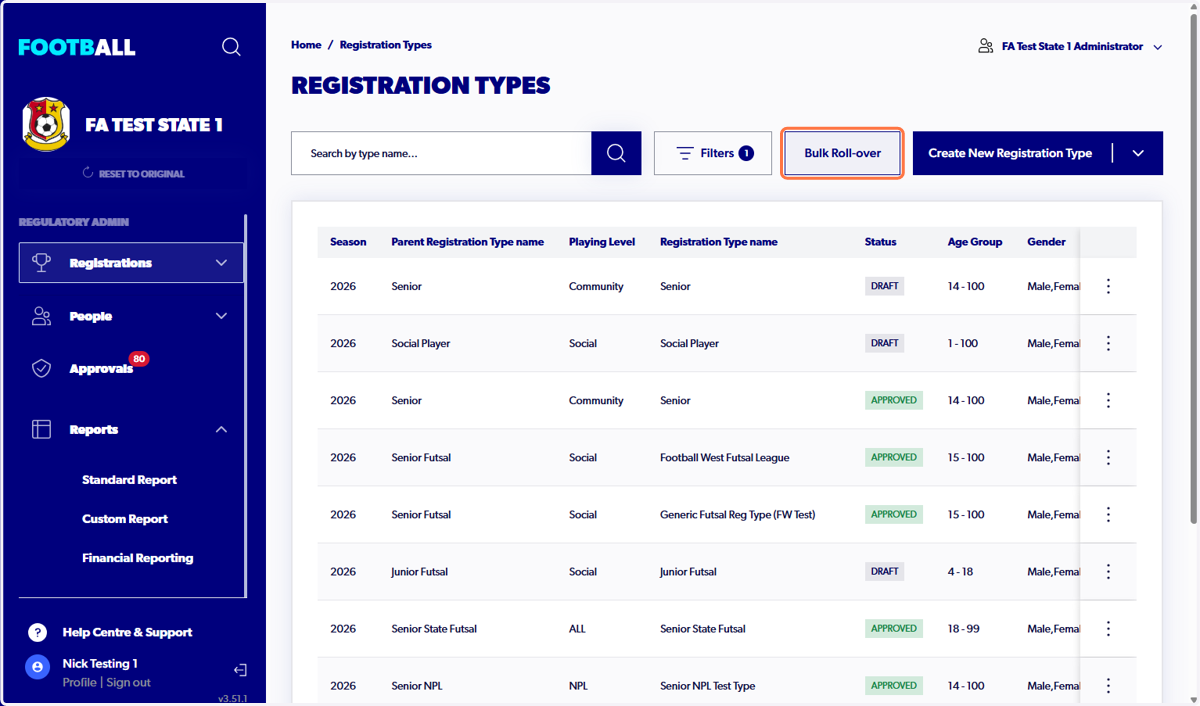This screenshot has height=706, width=1200.
Task: Click the FA Test State 1 club crest
Action: coord(46,124)
